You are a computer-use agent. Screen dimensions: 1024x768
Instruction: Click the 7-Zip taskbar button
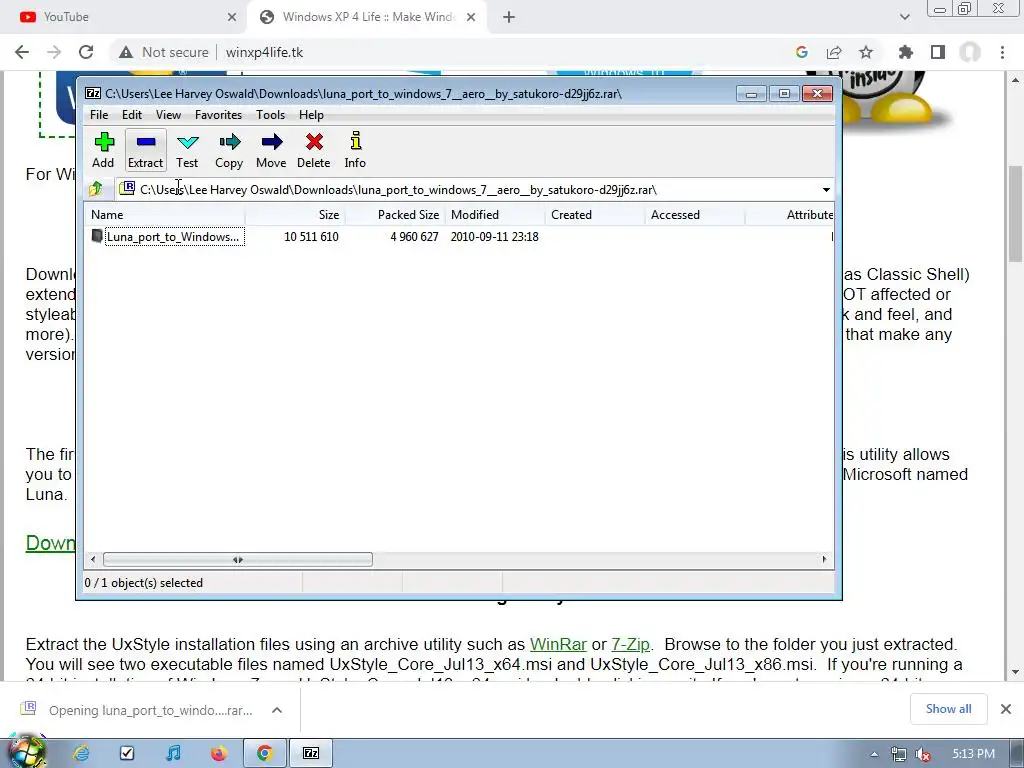pyautogui.click(x=311, y=754)
